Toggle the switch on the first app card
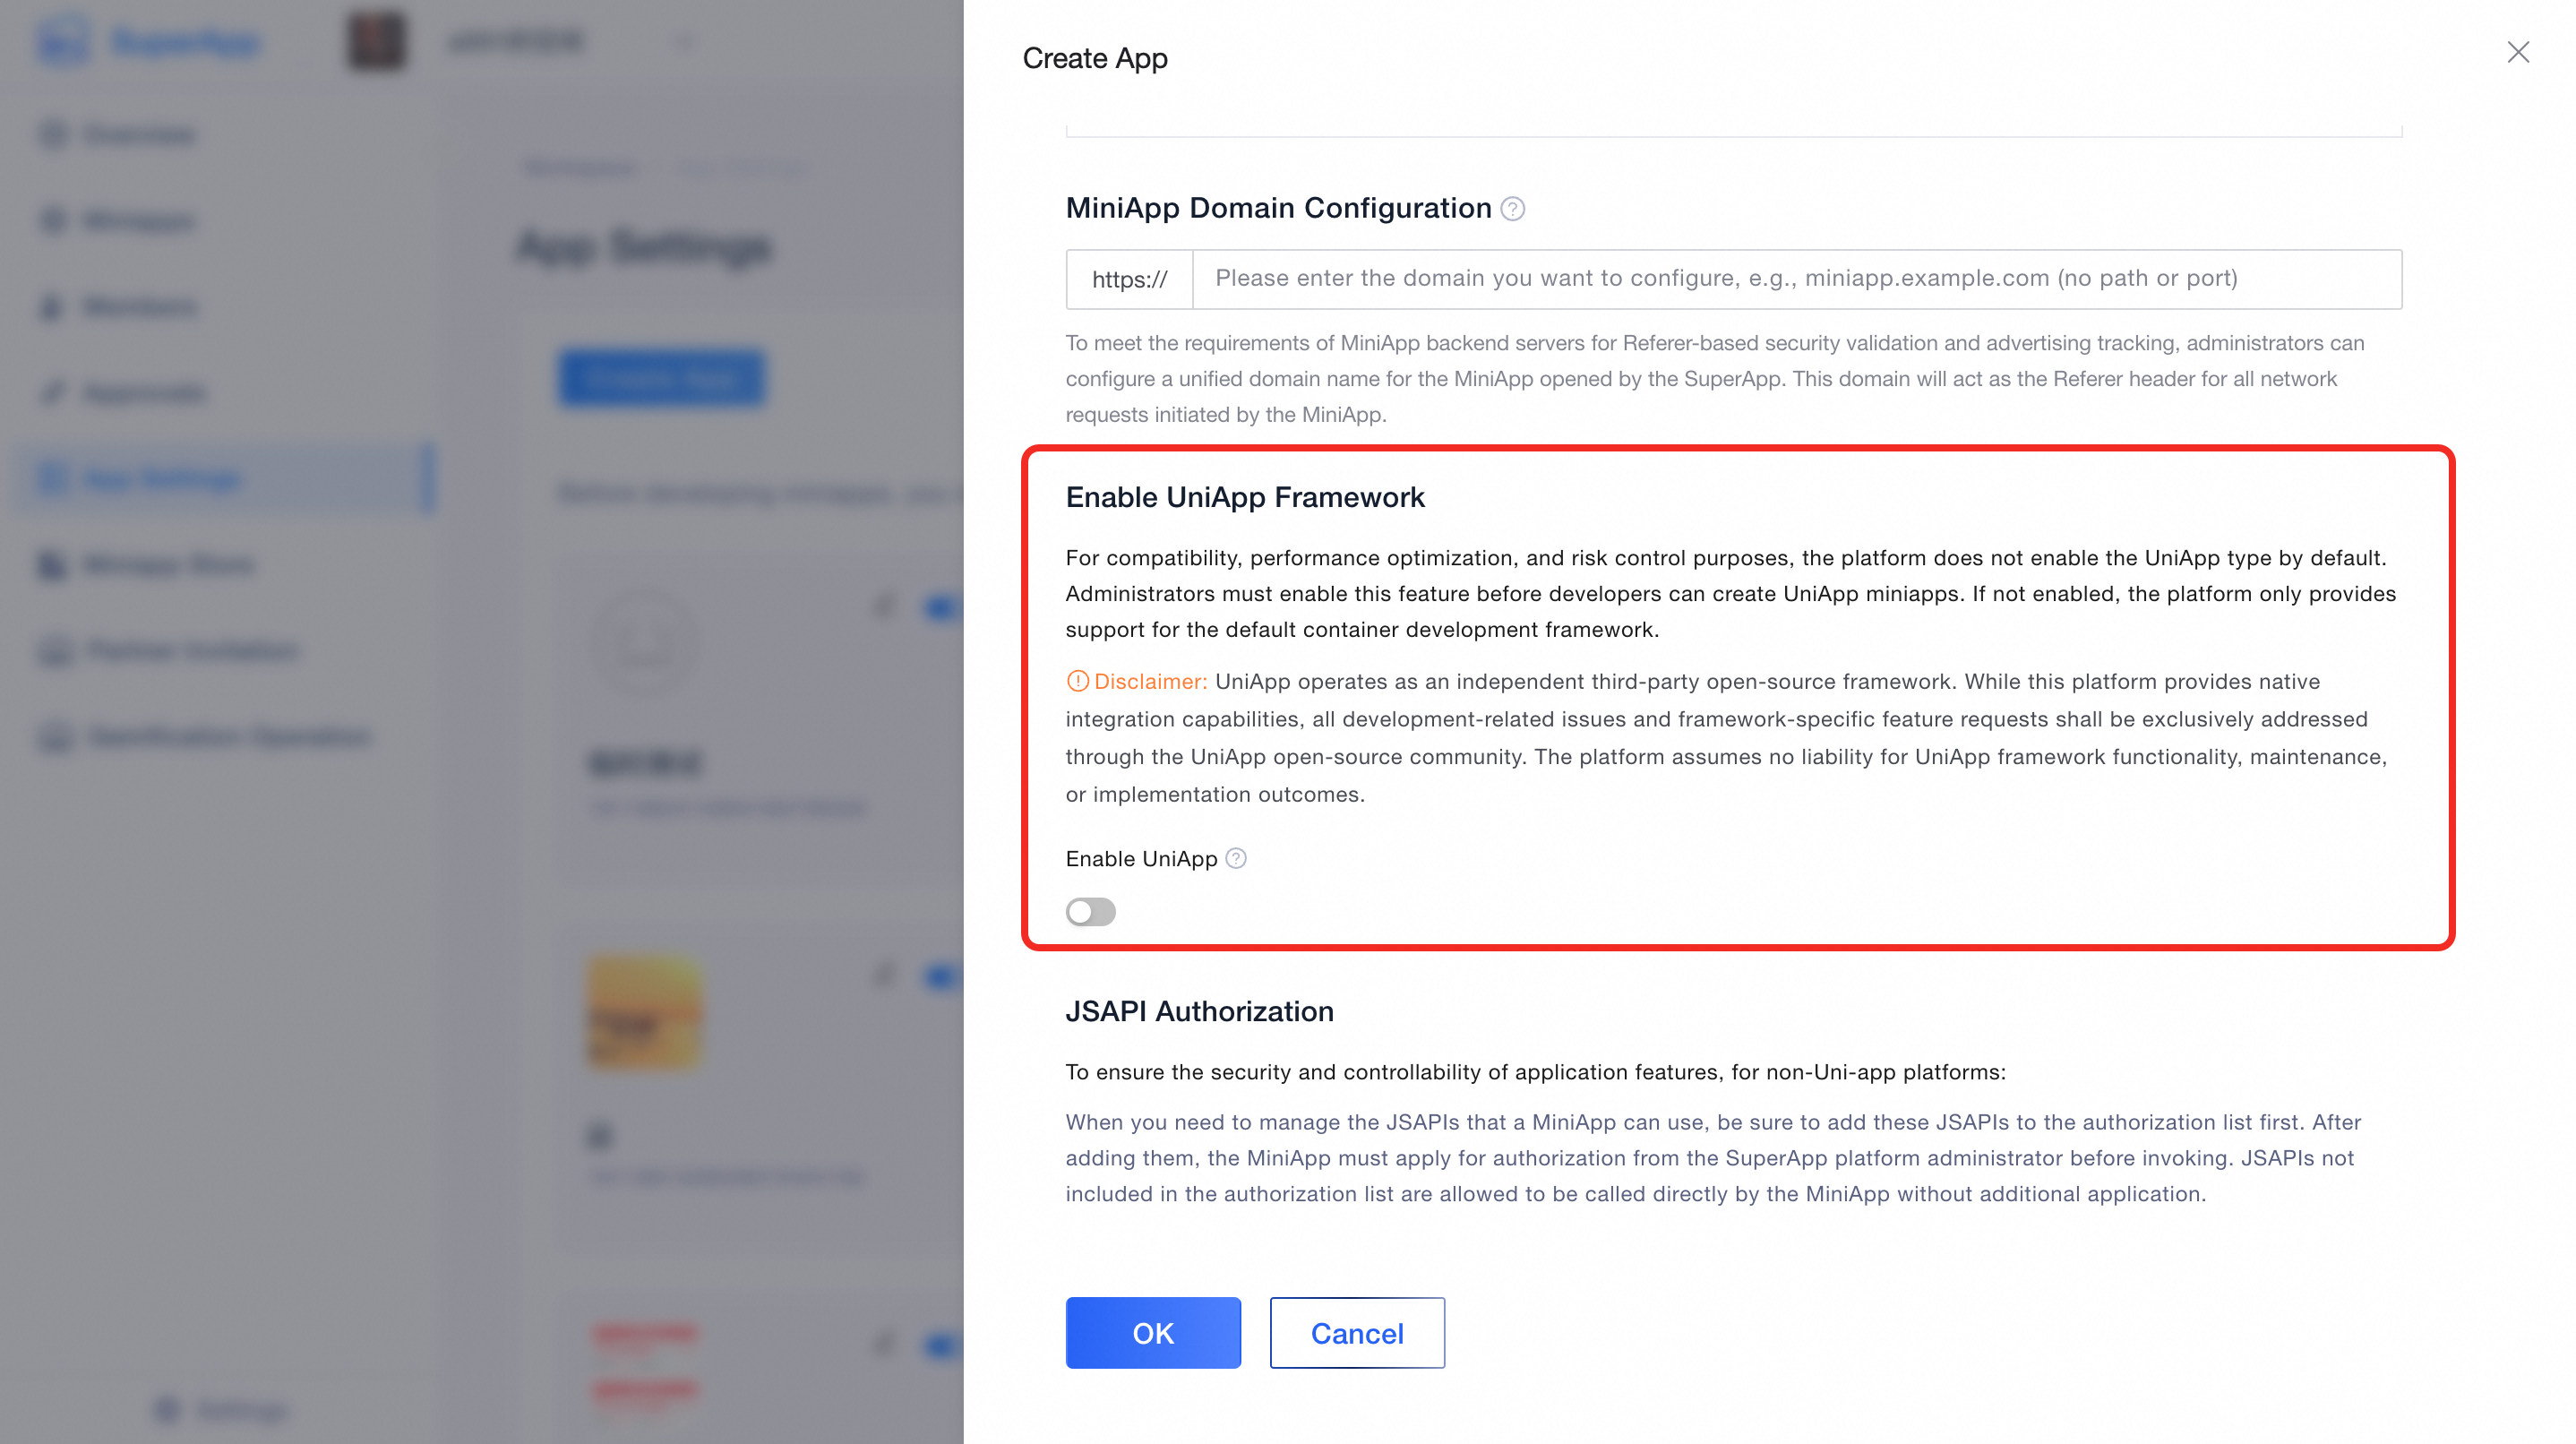2576x1444 pixels. 942,607
